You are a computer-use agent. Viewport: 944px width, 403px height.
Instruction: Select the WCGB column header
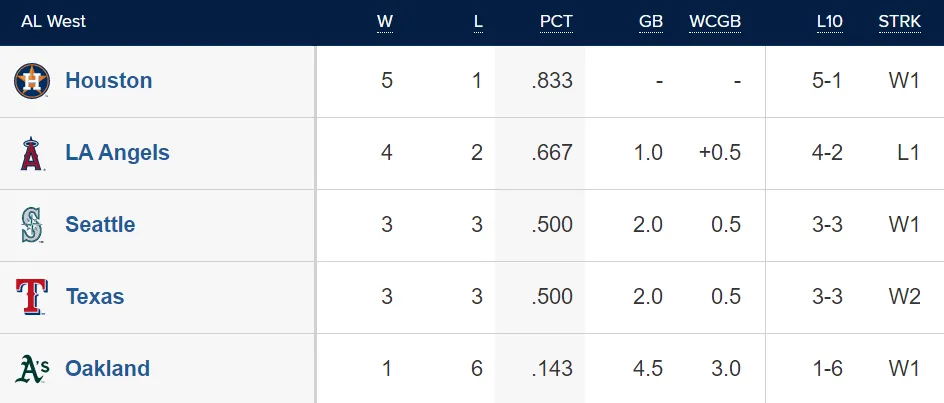(x=715, y=22)
